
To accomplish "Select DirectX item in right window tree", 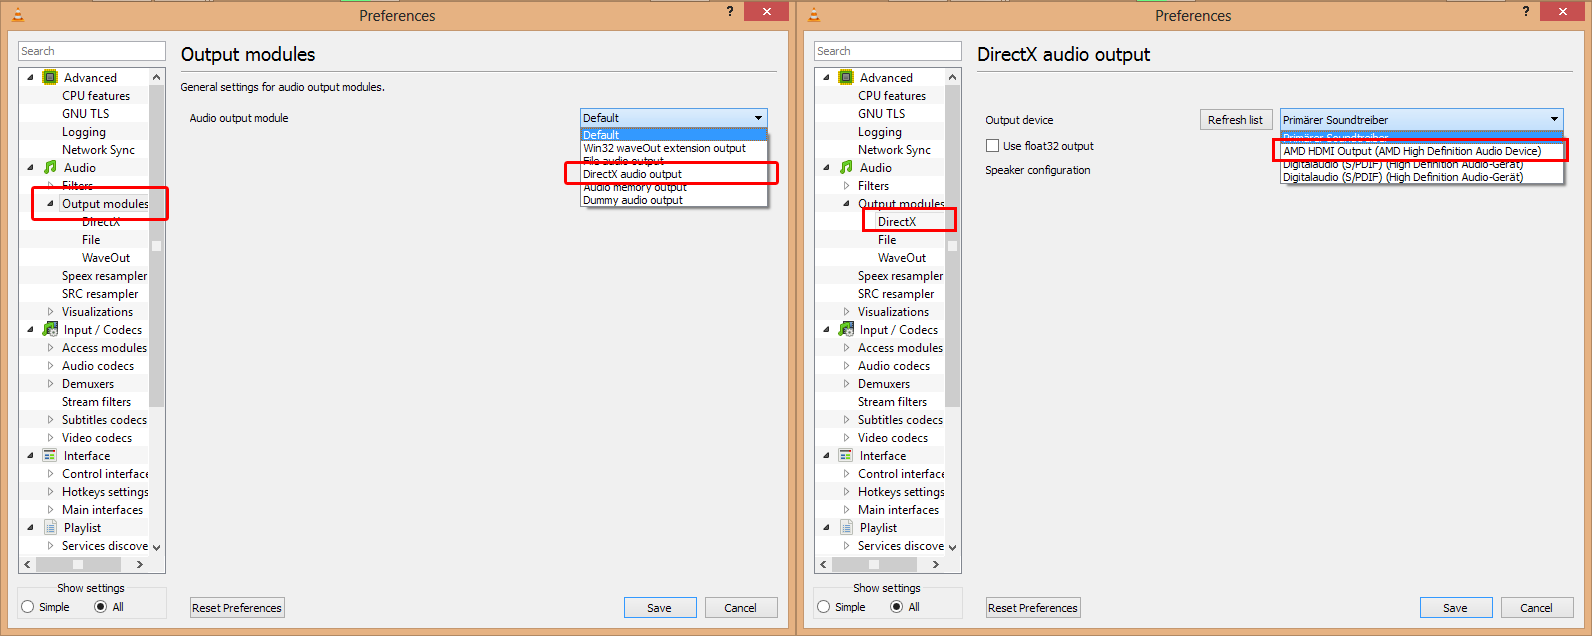I will pyautogui.click(x=897, y=221).
